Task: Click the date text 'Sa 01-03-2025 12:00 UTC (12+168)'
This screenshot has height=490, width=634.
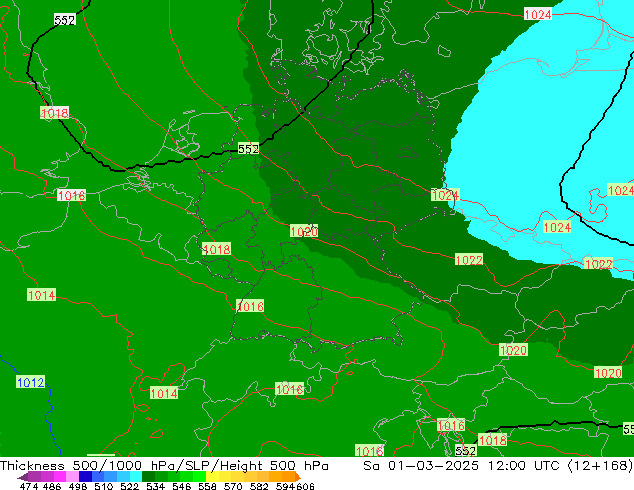Action: [498, 465]
